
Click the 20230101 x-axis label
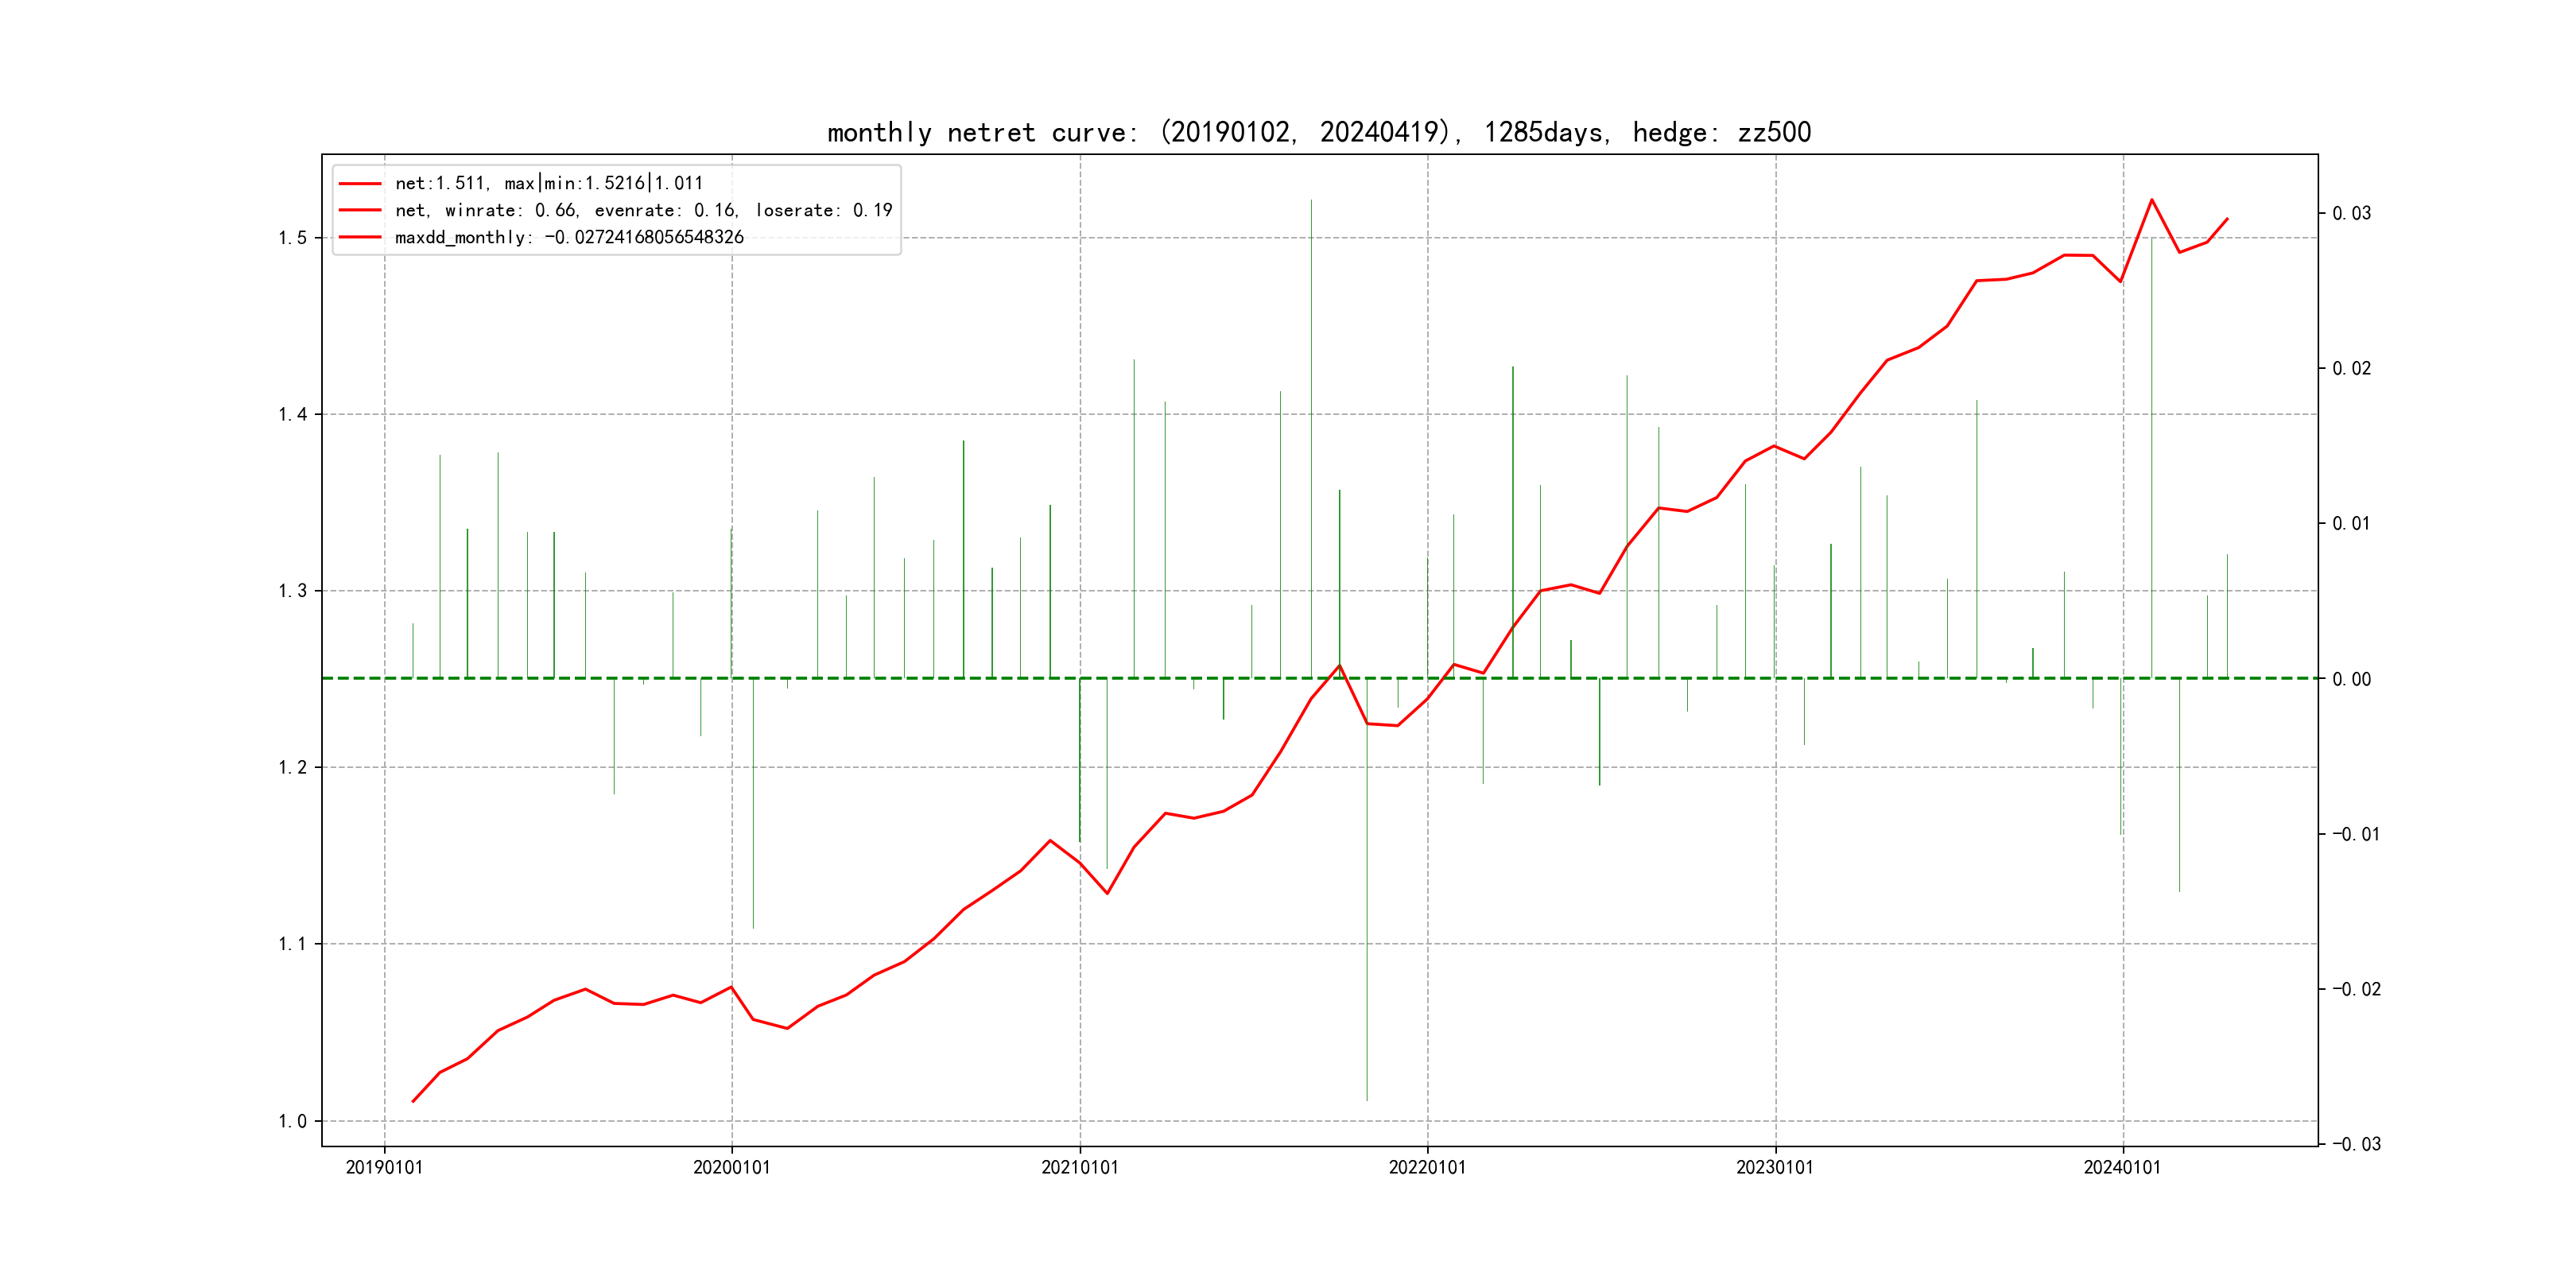tap(1775, 1167)
